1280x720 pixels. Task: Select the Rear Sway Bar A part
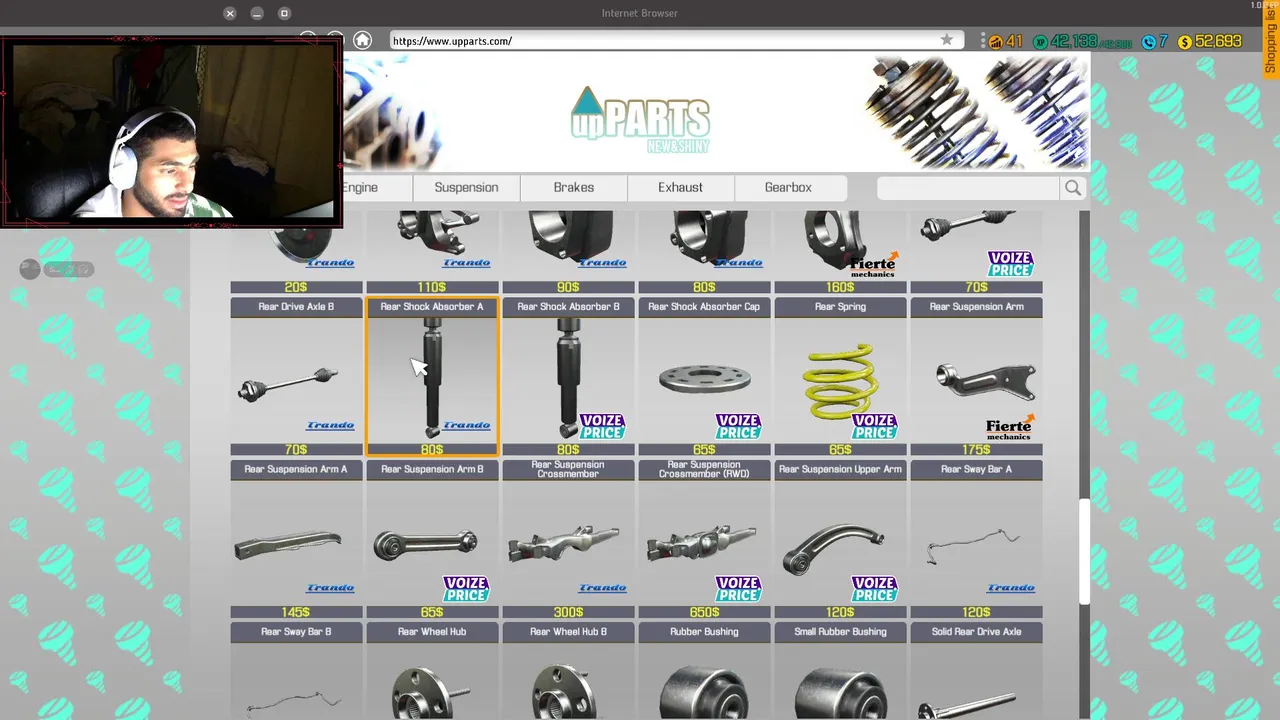pos(976,540)
